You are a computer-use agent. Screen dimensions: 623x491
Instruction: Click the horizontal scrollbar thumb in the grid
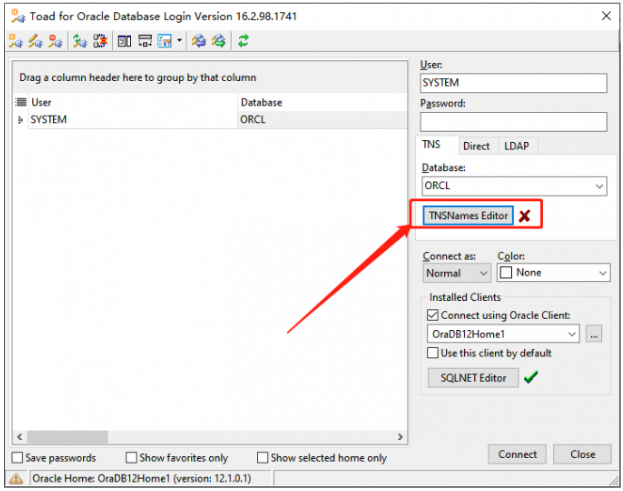pyautogui.click(x=68, y=437)
